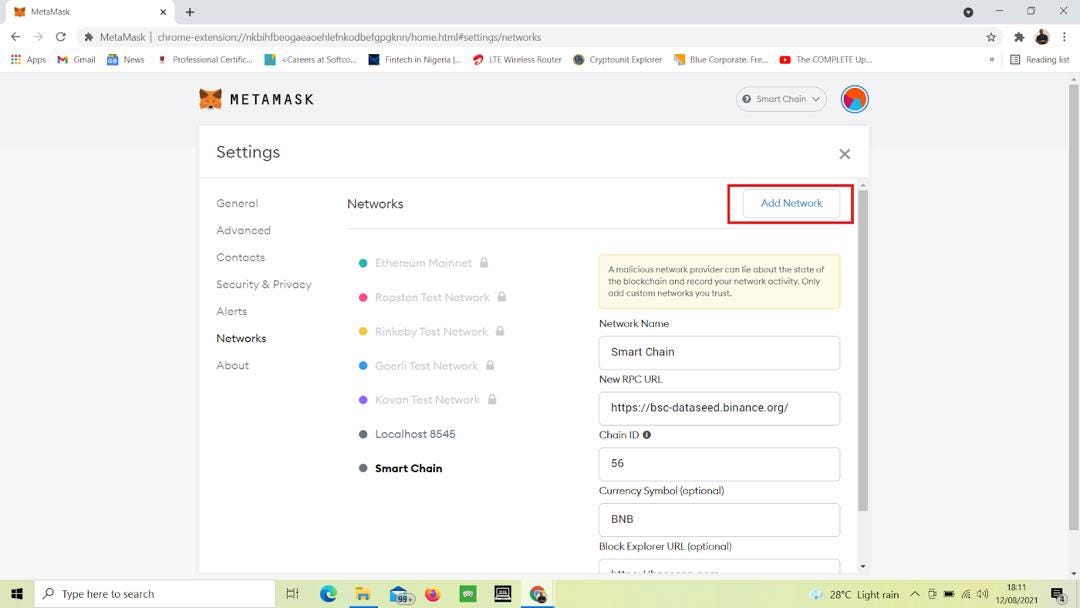1080x608 pixels.
Task: Click the settings panel scrollbar thumb
Action: (x=863, y=350)
